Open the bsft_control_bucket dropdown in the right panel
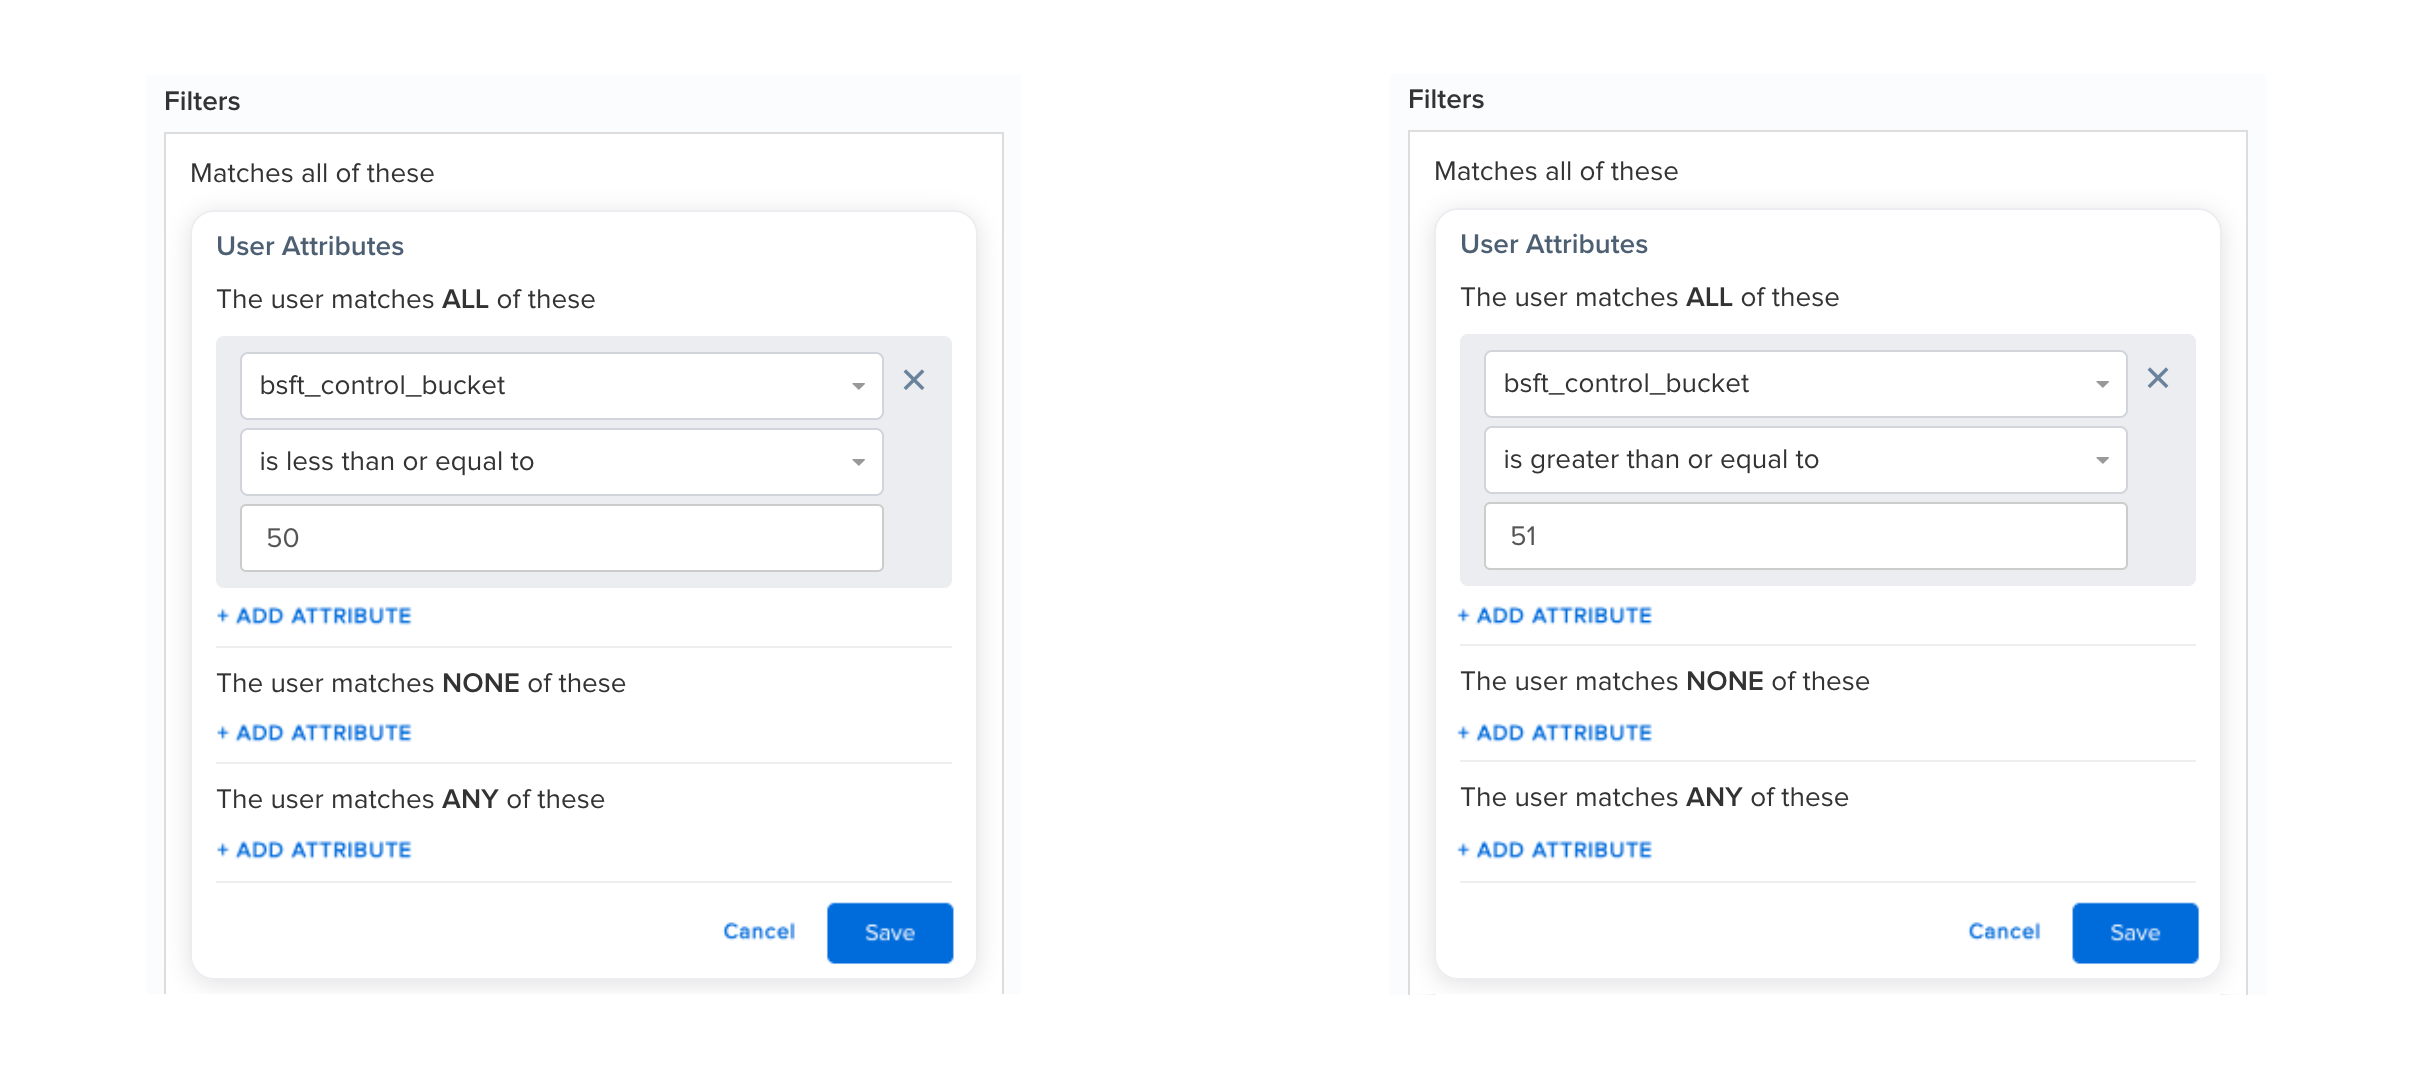The width and height of the screenshot is (2427, 1092). [1806, 384]
